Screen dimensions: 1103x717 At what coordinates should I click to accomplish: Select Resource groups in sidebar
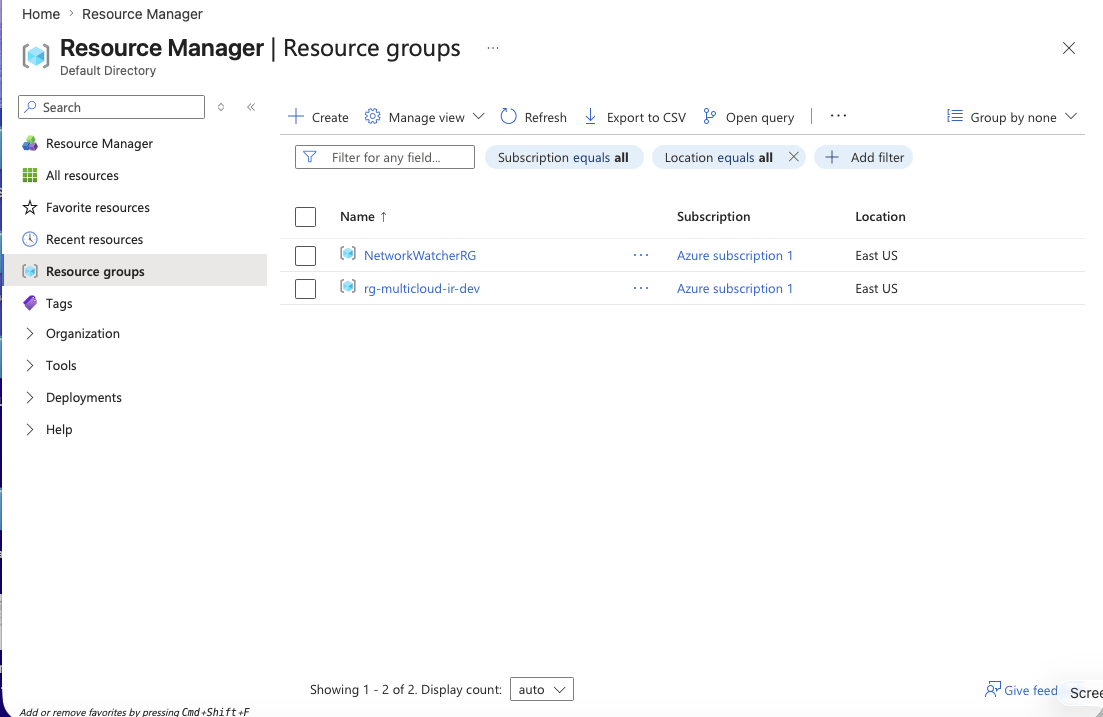[x=95, y=272]
